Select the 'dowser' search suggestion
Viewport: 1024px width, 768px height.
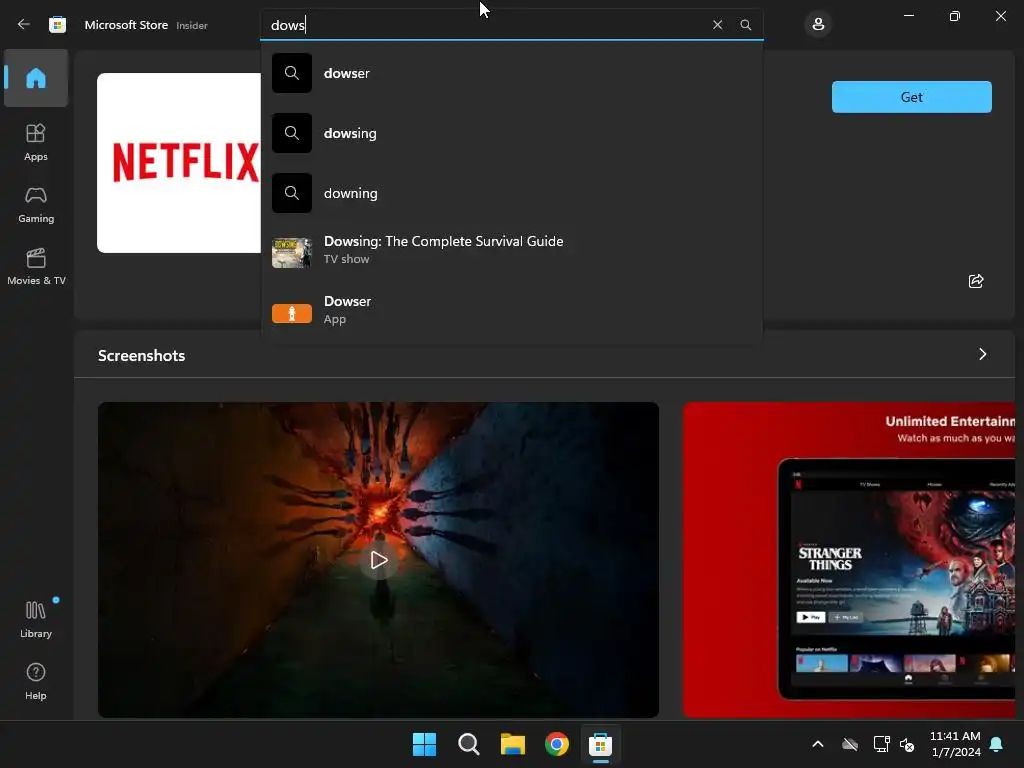[x=512, y=73]
